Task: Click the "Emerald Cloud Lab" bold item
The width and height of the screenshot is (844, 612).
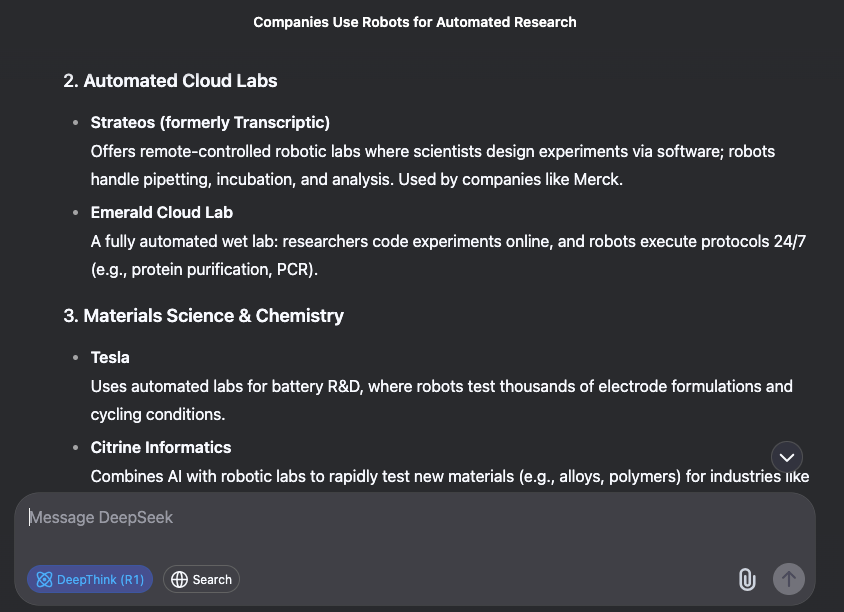Action: pos(162,213)
